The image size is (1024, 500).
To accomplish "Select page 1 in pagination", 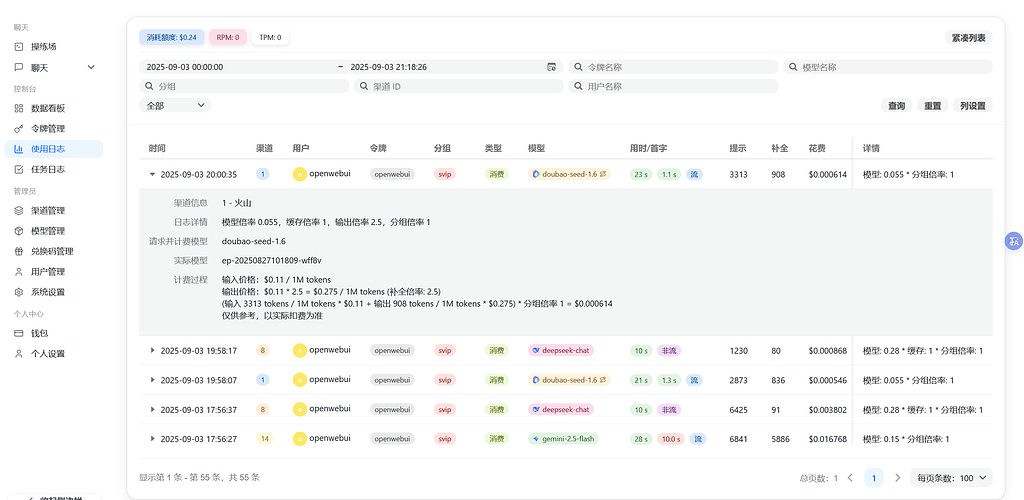I will [874, 478].
